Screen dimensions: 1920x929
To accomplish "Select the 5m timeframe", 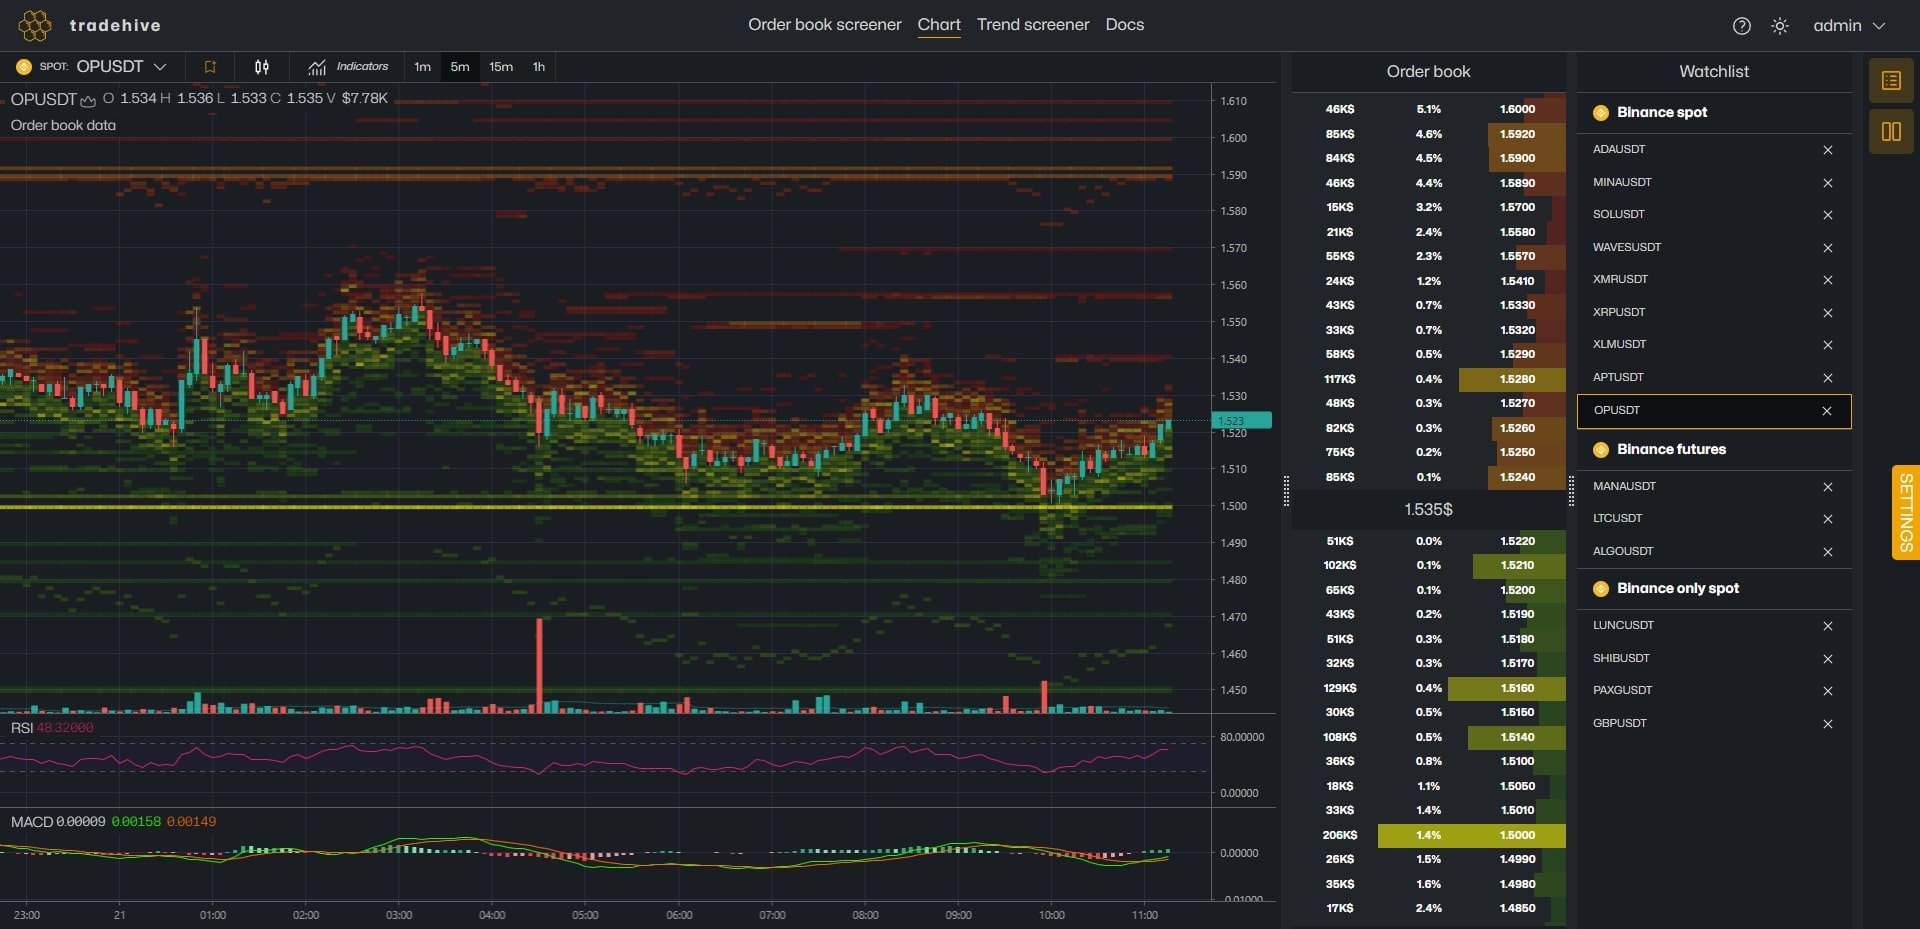I will 460,67.
